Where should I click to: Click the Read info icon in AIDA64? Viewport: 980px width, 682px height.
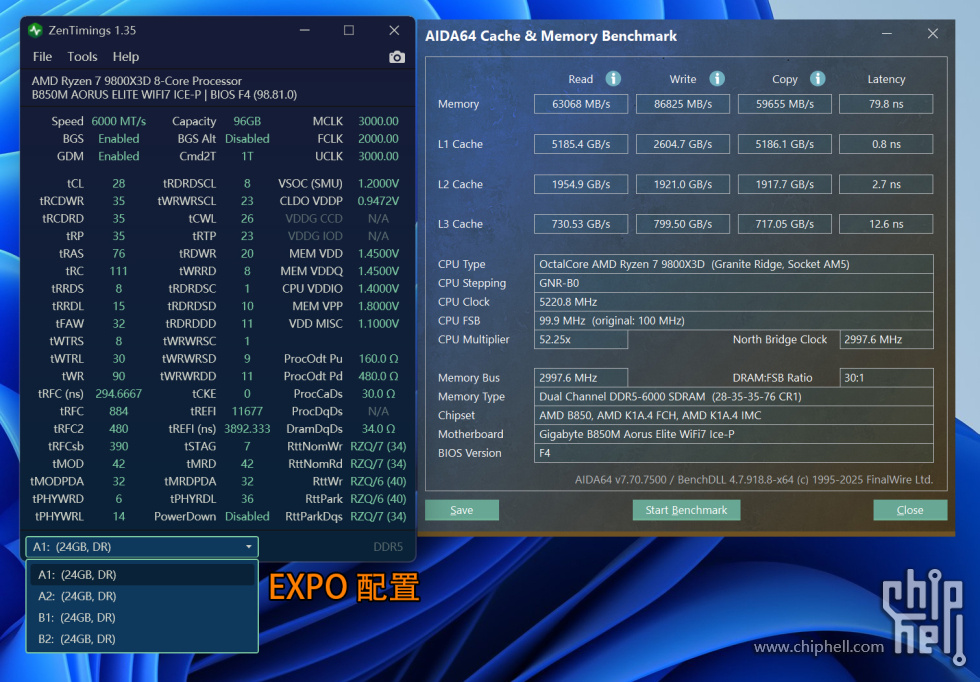(613, 79)
